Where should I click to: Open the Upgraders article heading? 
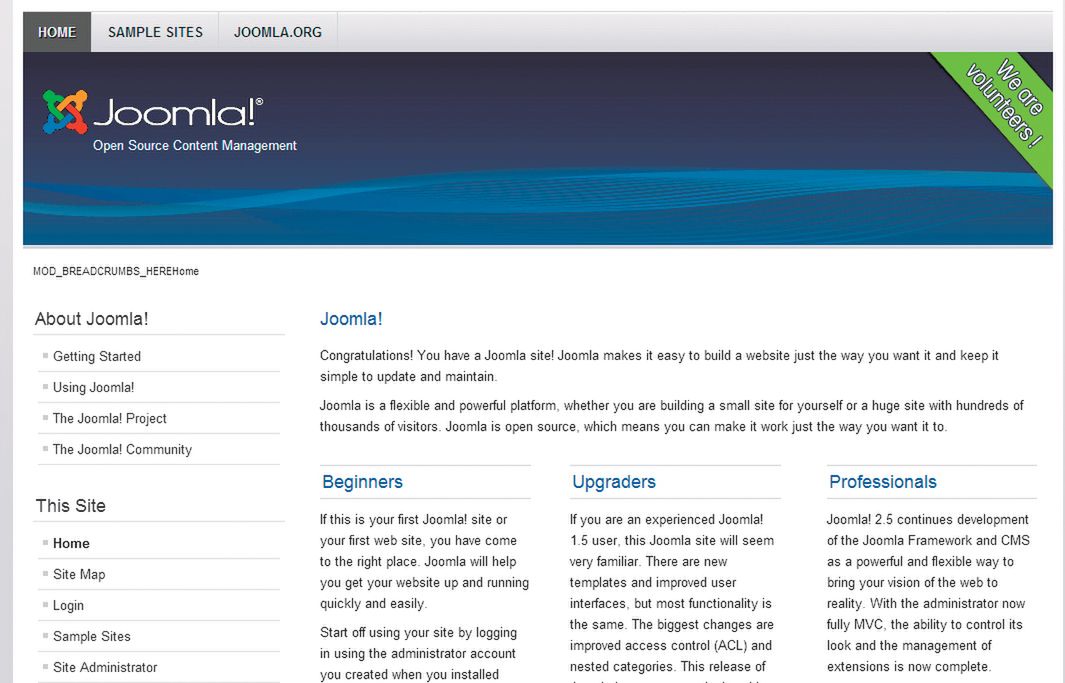click(x=613, y=482)
